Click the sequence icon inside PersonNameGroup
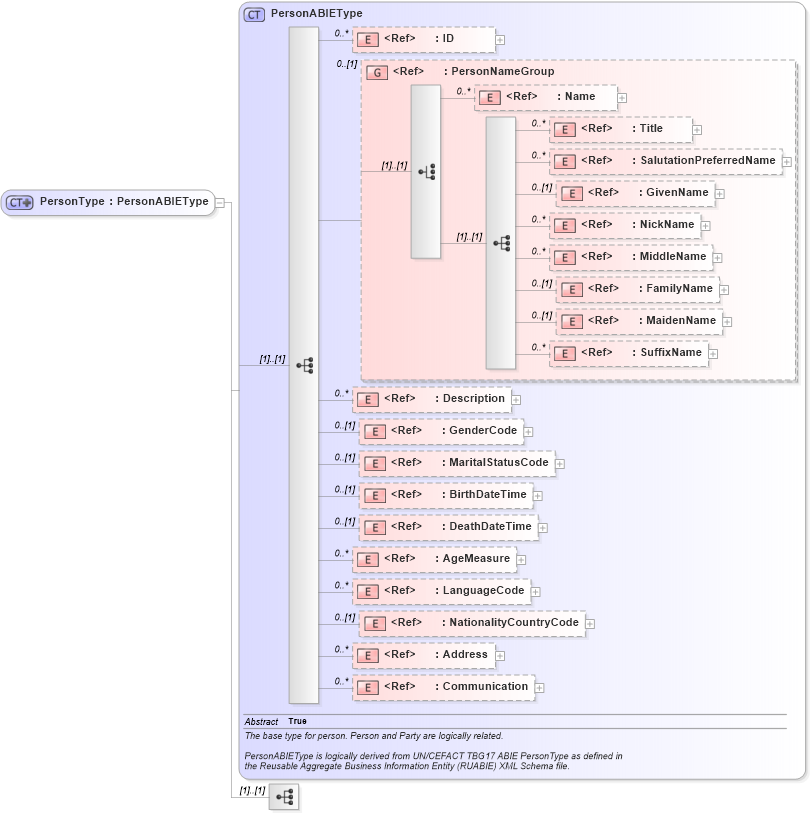Image resolution: width=810 pixels, height=814 pixels. pos(428,171)
